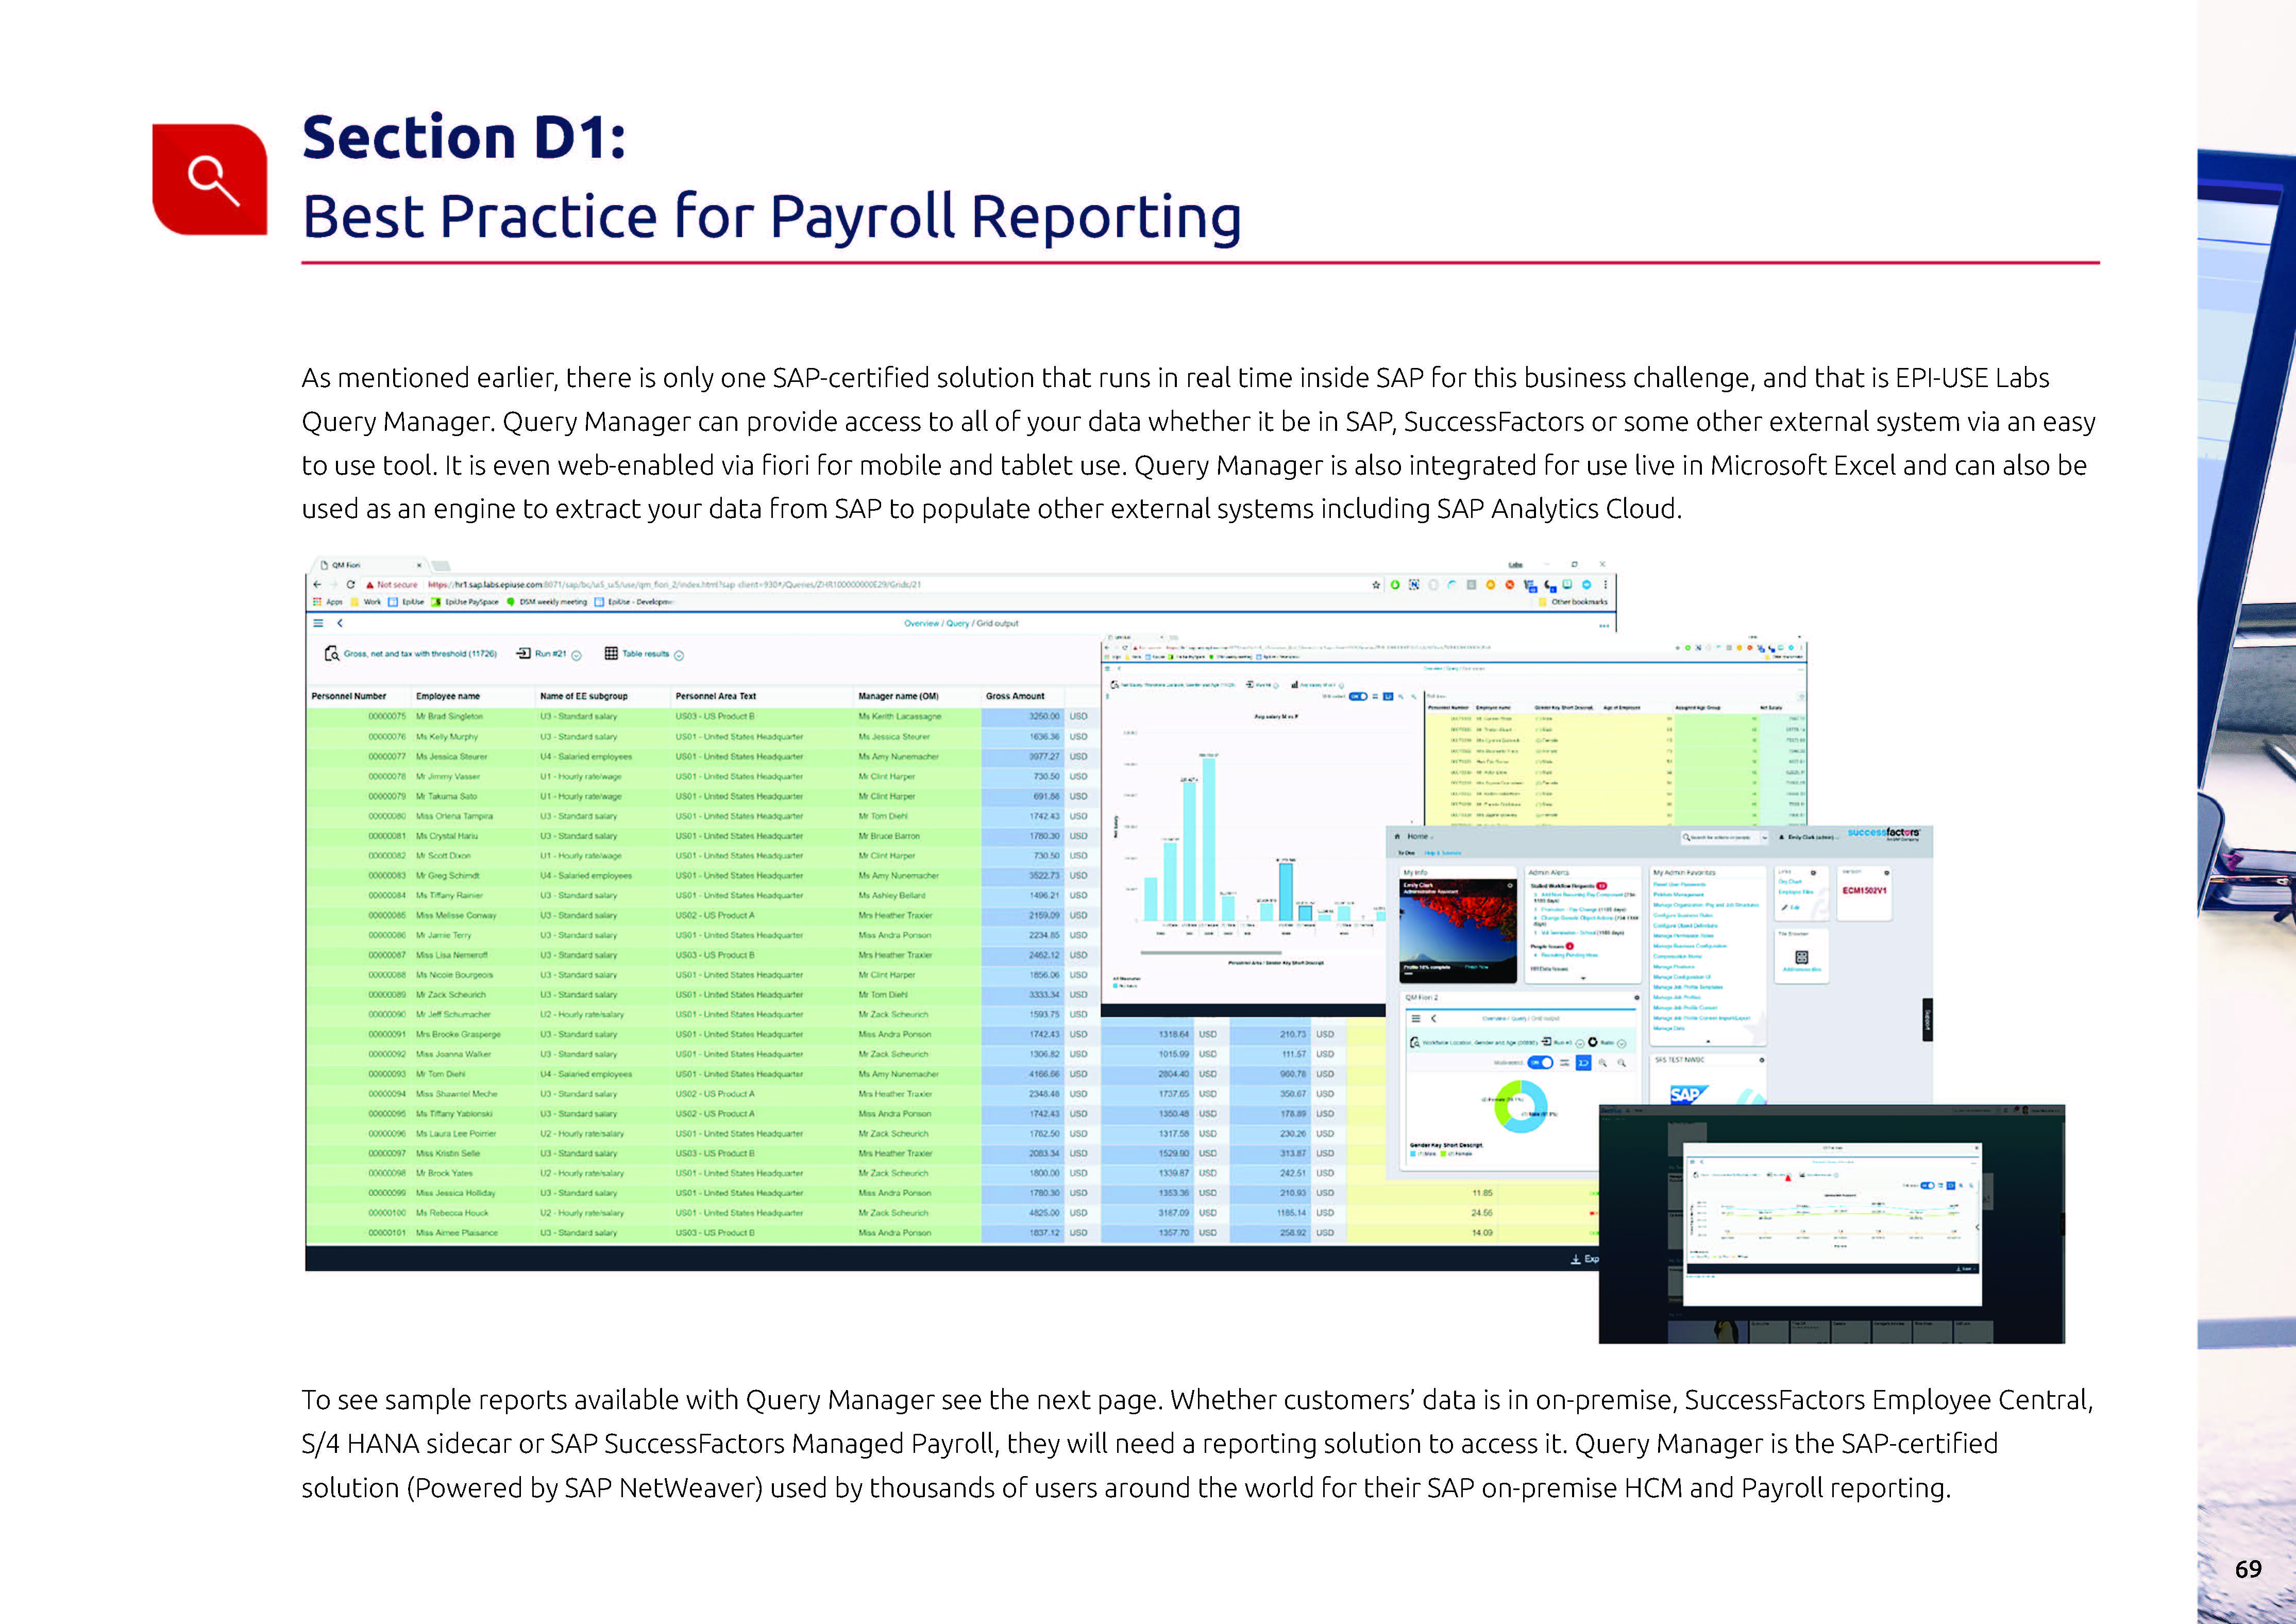The image size is (2296, 1624).
Task: Click the red browser extension icon
Action: click(1510, 585)
